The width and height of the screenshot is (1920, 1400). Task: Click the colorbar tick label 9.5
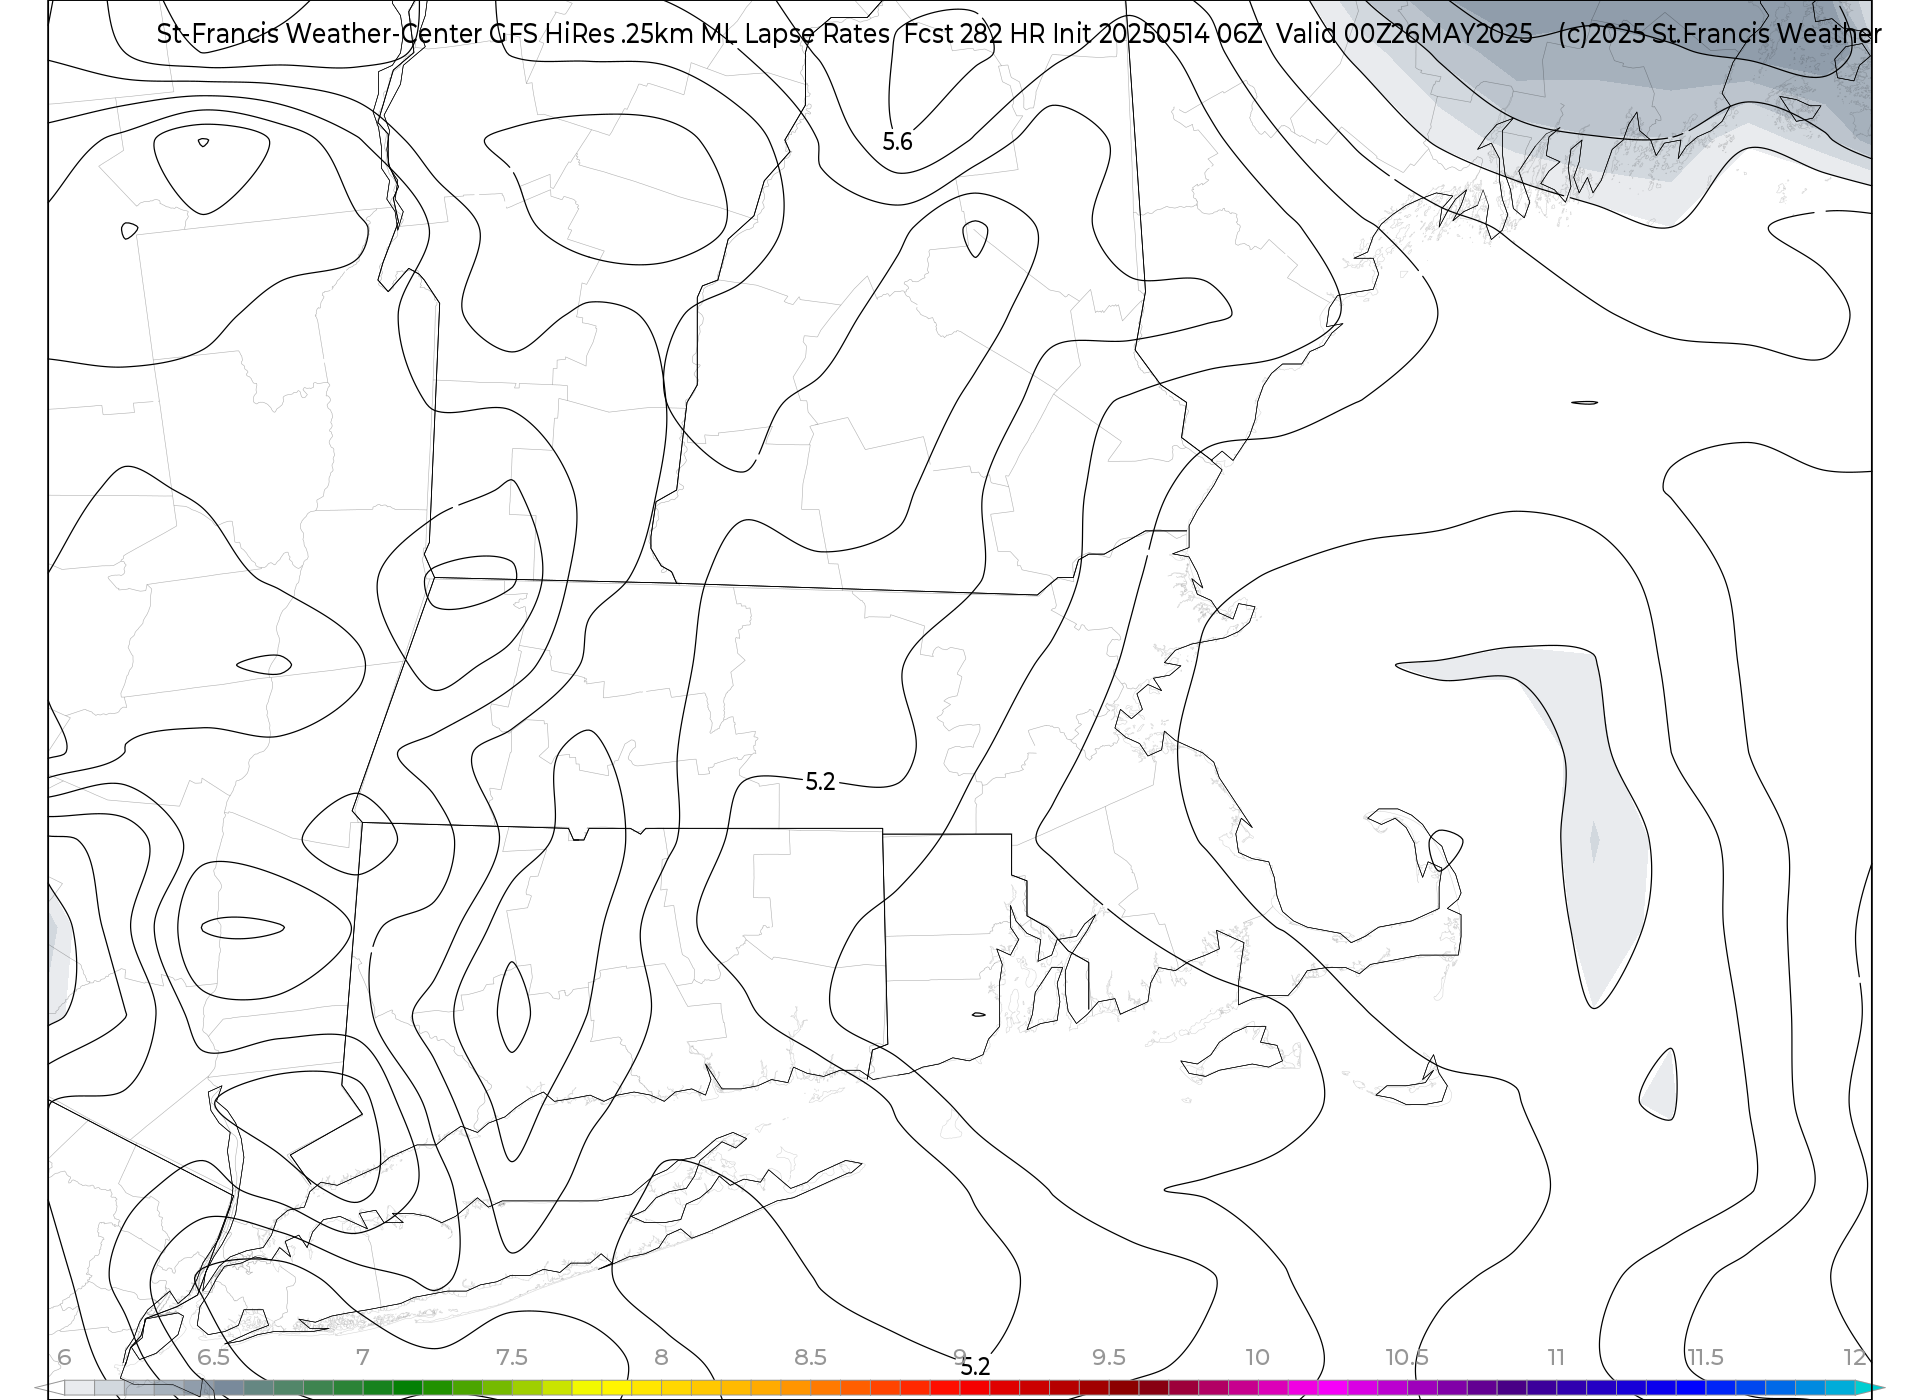pos(1109,1357)
